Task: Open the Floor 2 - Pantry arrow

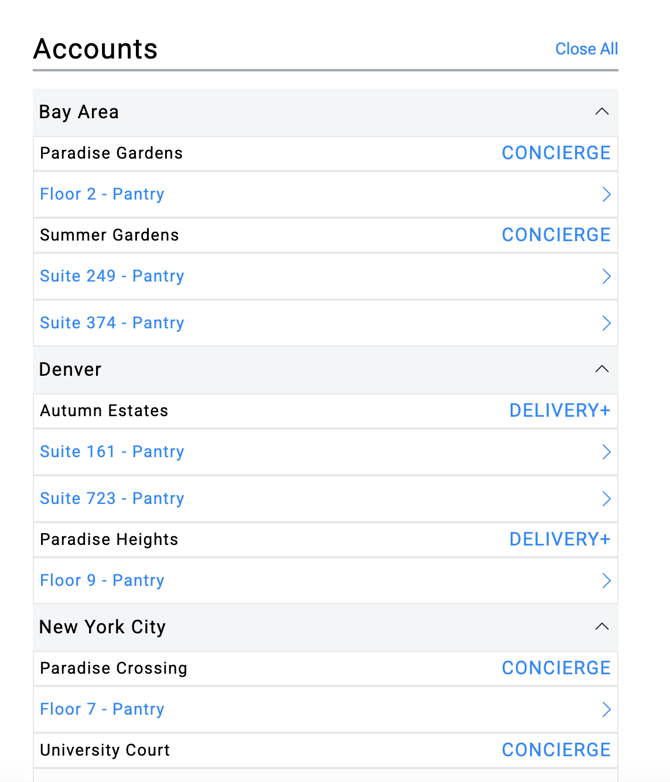Action: pyautogui.click(x=605, y=195)
